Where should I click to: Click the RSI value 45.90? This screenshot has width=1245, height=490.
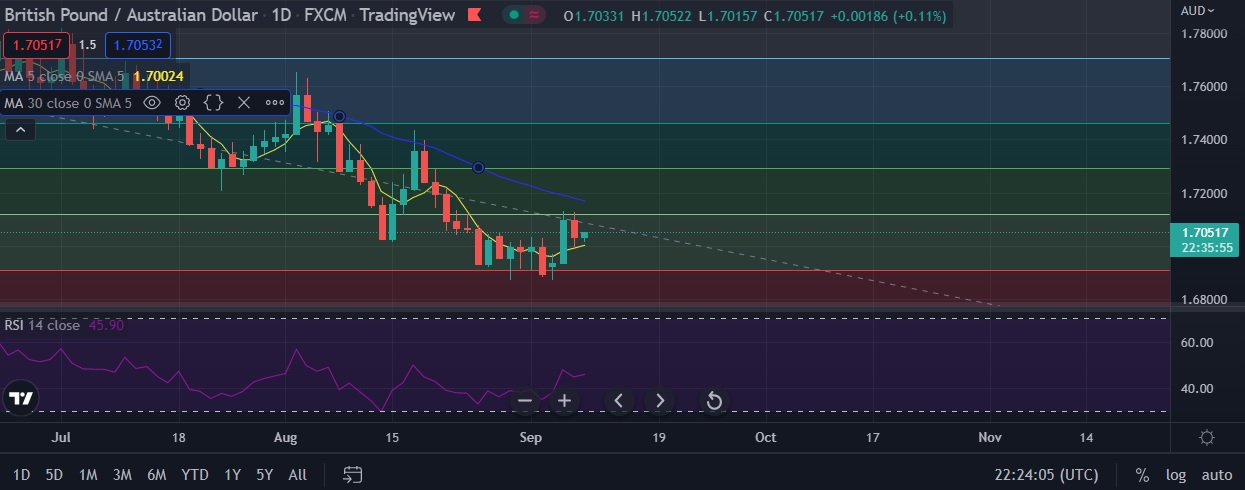106,325
